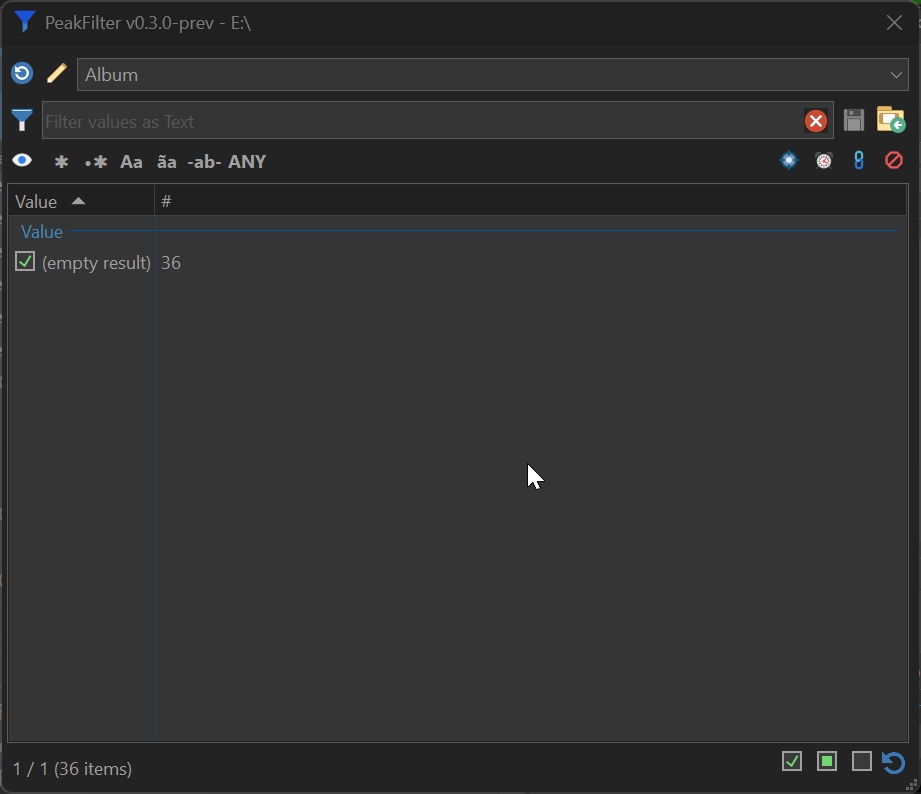
Task: Click the floppy disk save icon
Action: (853, 120)
